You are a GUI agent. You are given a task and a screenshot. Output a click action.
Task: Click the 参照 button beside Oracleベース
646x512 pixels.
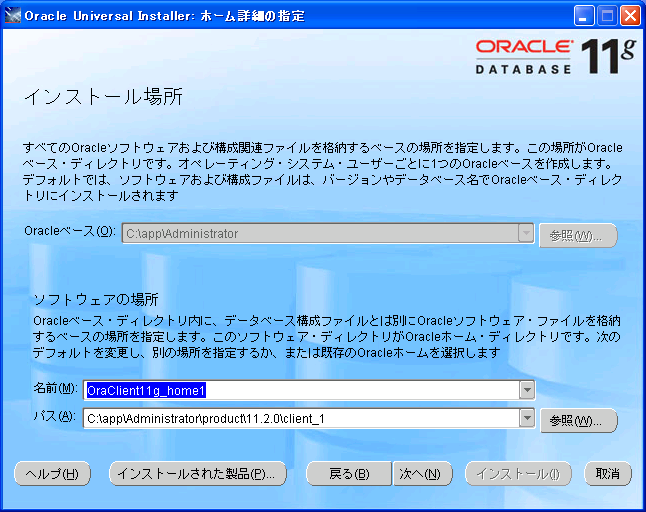(x=577, y=235)
